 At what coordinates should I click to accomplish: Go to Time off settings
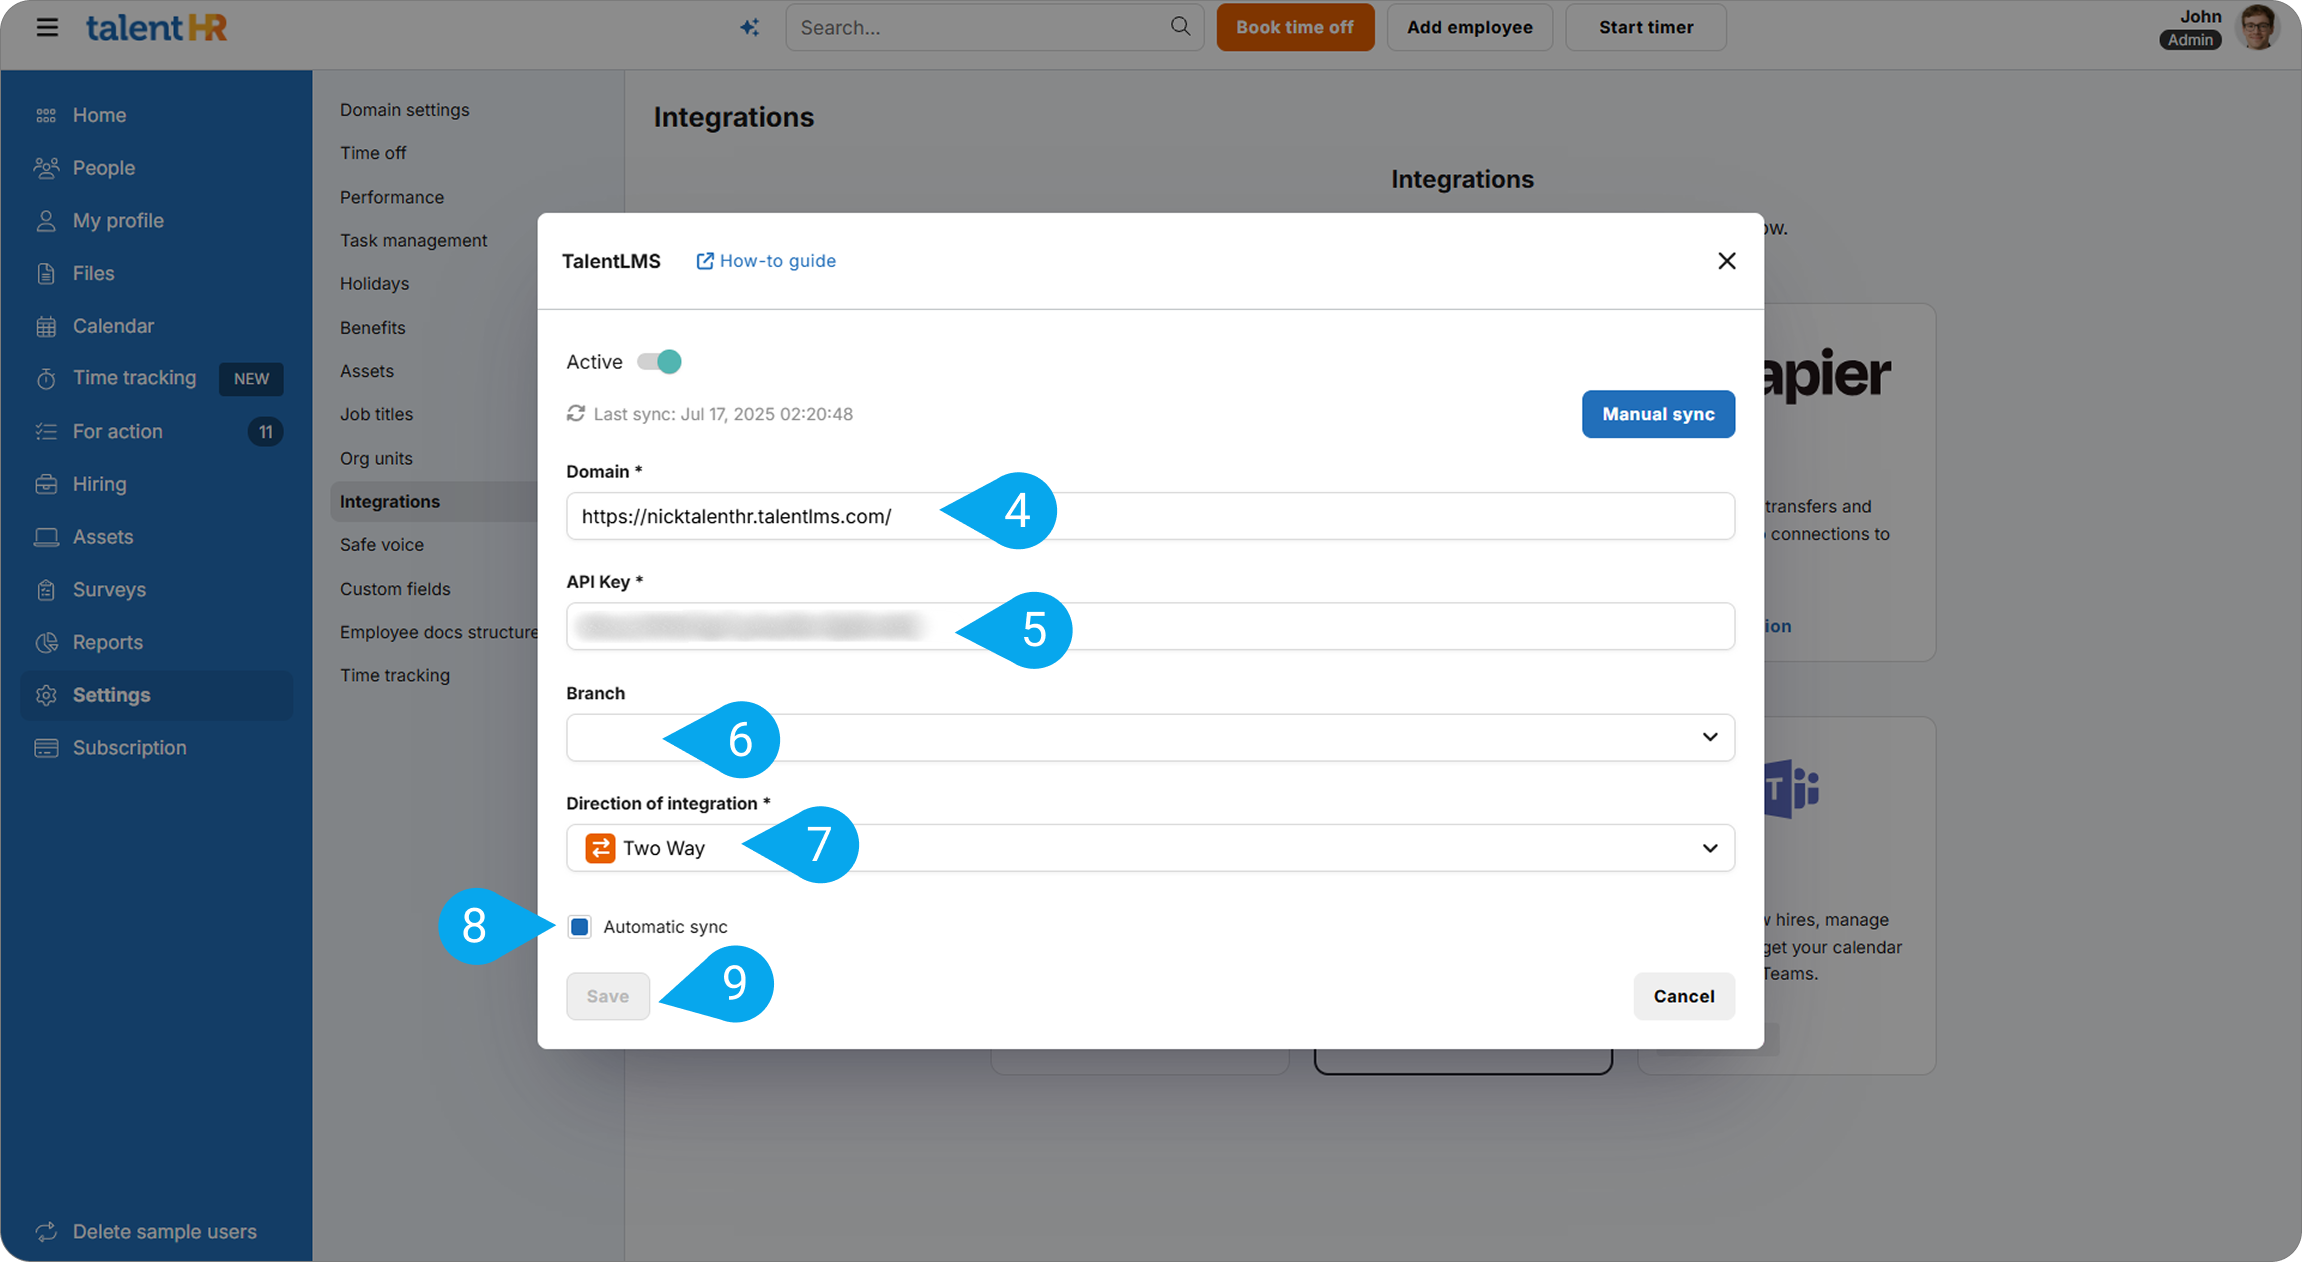coord(372,153)
